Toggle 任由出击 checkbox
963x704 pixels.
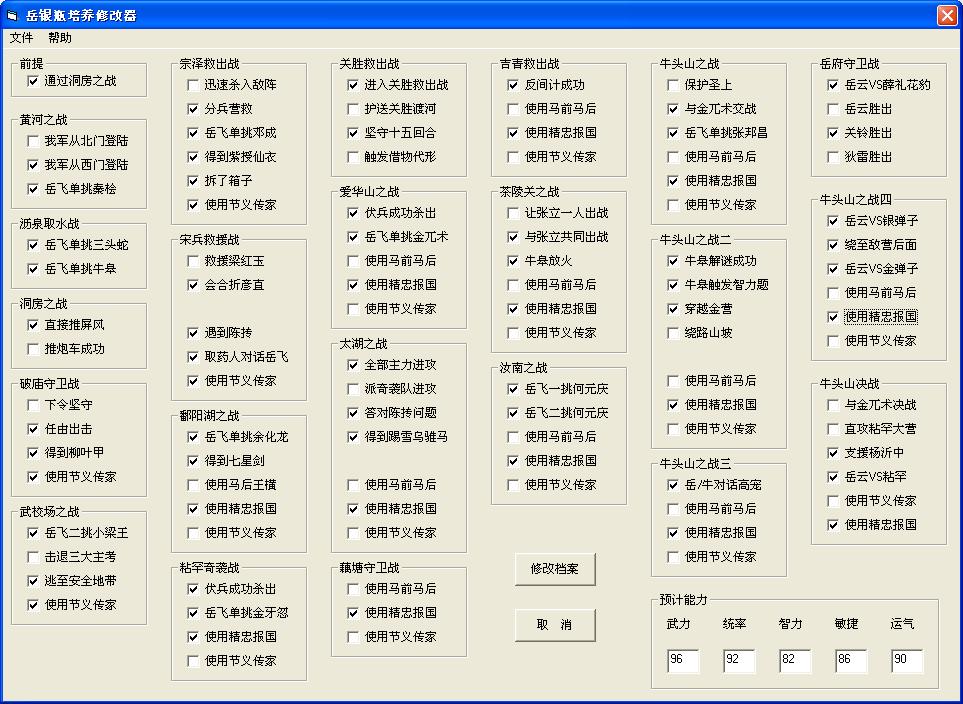tap(33, 429)
